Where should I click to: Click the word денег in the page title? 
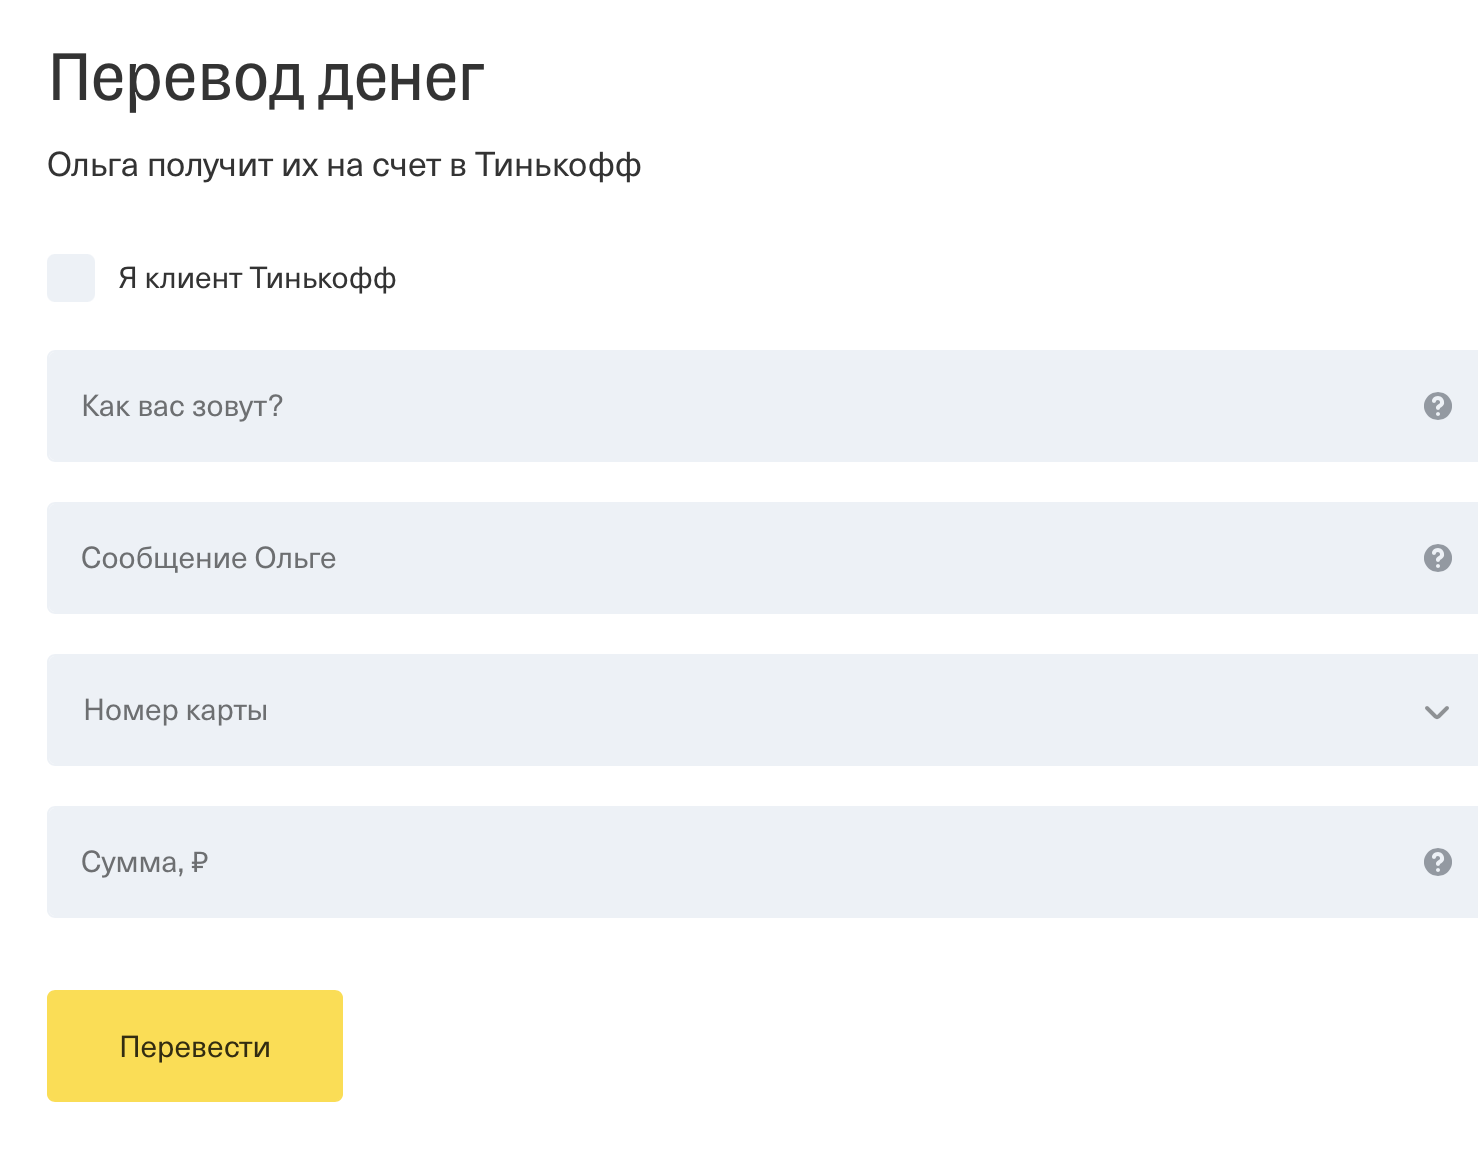(x=401, y=78)
